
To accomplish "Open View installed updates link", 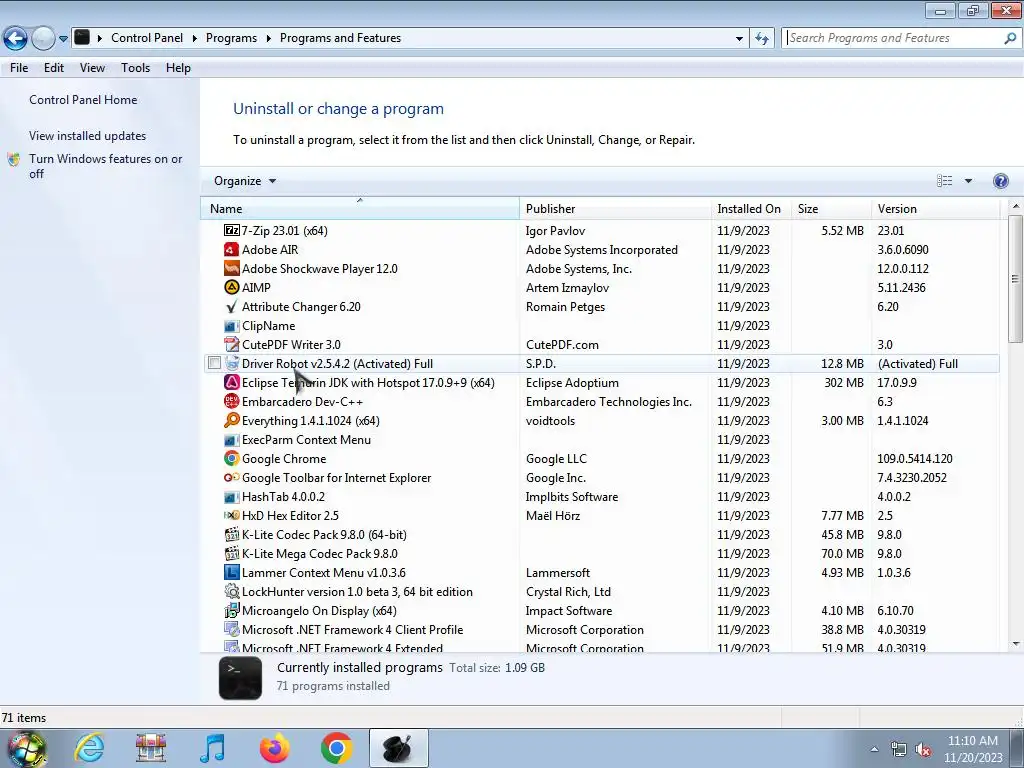I will tap(88, 136).
